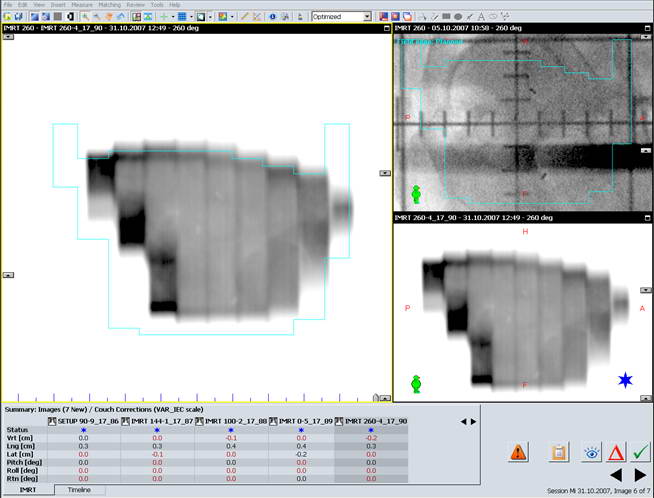Click the clipboard notes button

pos(559,453)
